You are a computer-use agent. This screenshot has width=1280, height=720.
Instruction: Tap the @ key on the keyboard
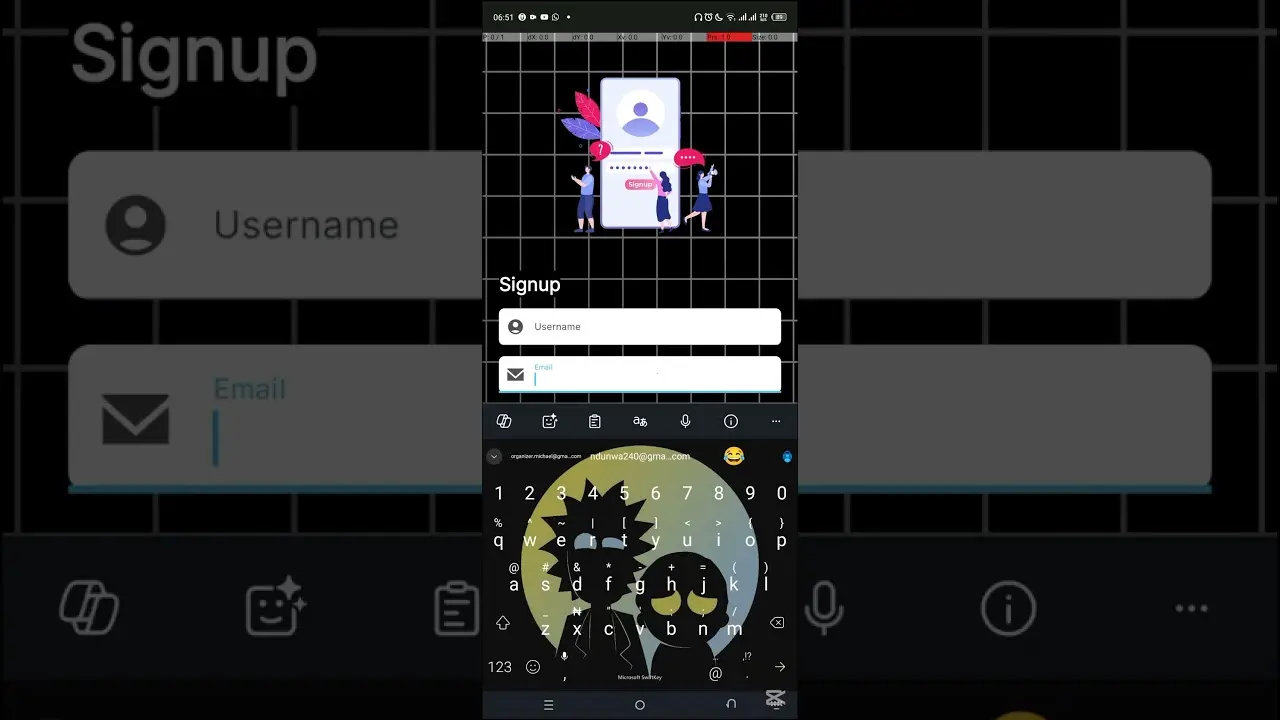click(715, 673)
